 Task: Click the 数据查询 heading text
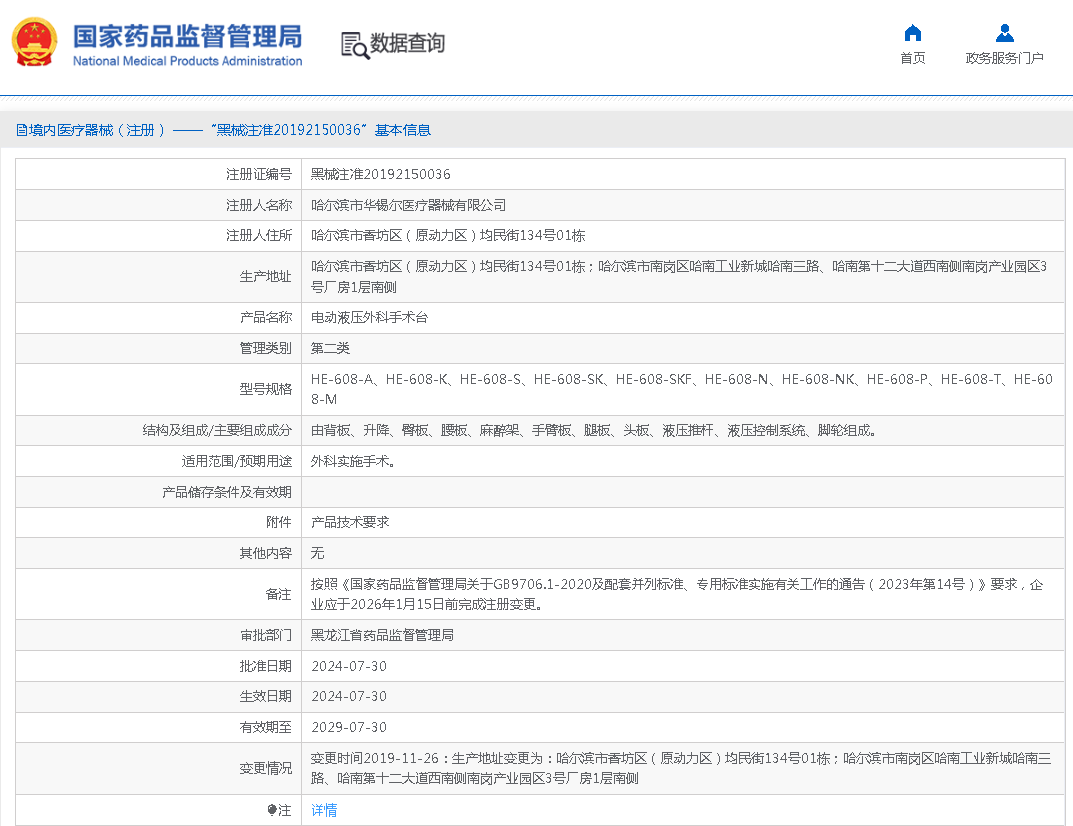coord(407,44)
